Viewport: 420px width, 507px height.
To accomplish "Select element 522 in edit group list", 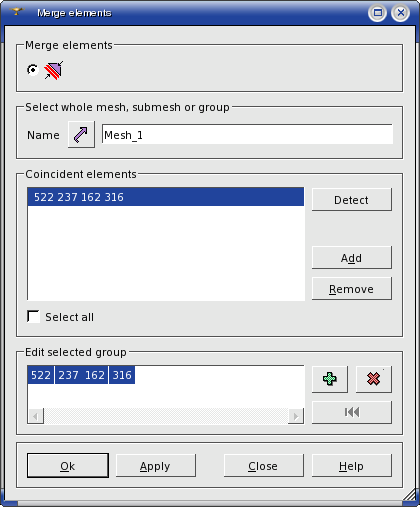I will pos(41,375).
